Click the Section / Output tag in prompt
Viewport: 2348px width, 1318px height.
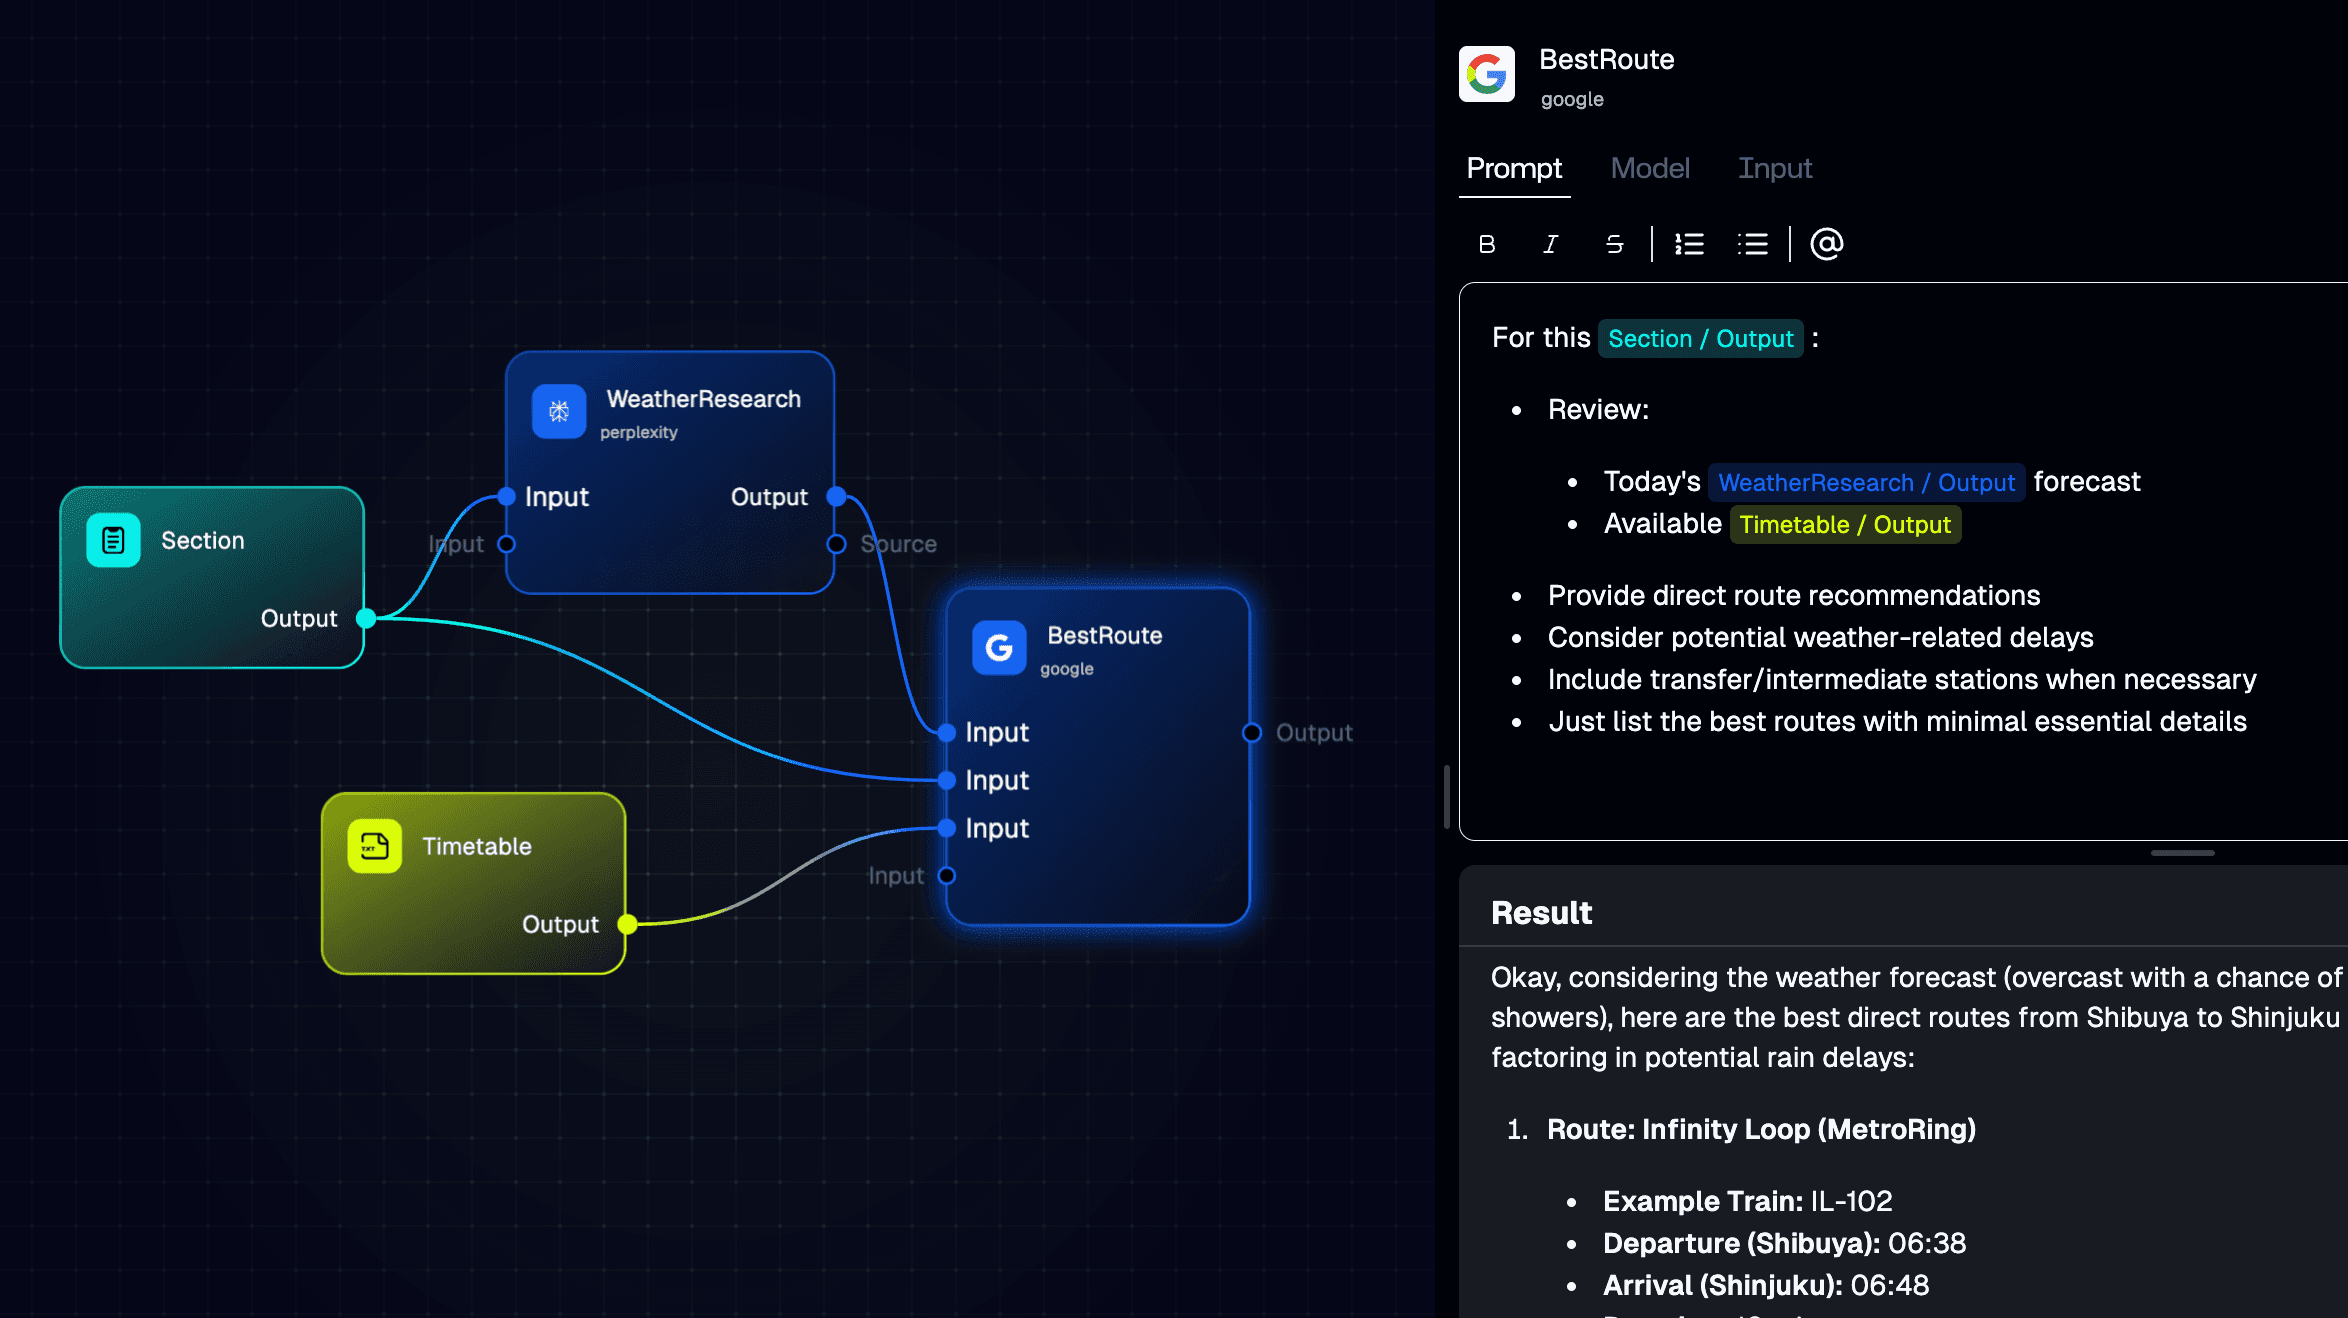click(x=1700, y=339)
